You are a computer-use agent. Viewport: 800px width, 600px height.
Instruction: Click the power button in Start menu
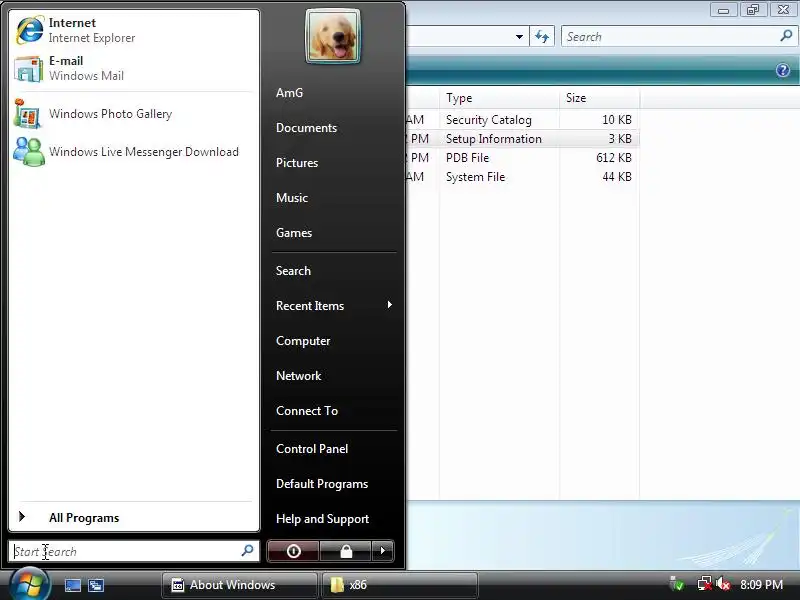[293, 551]
